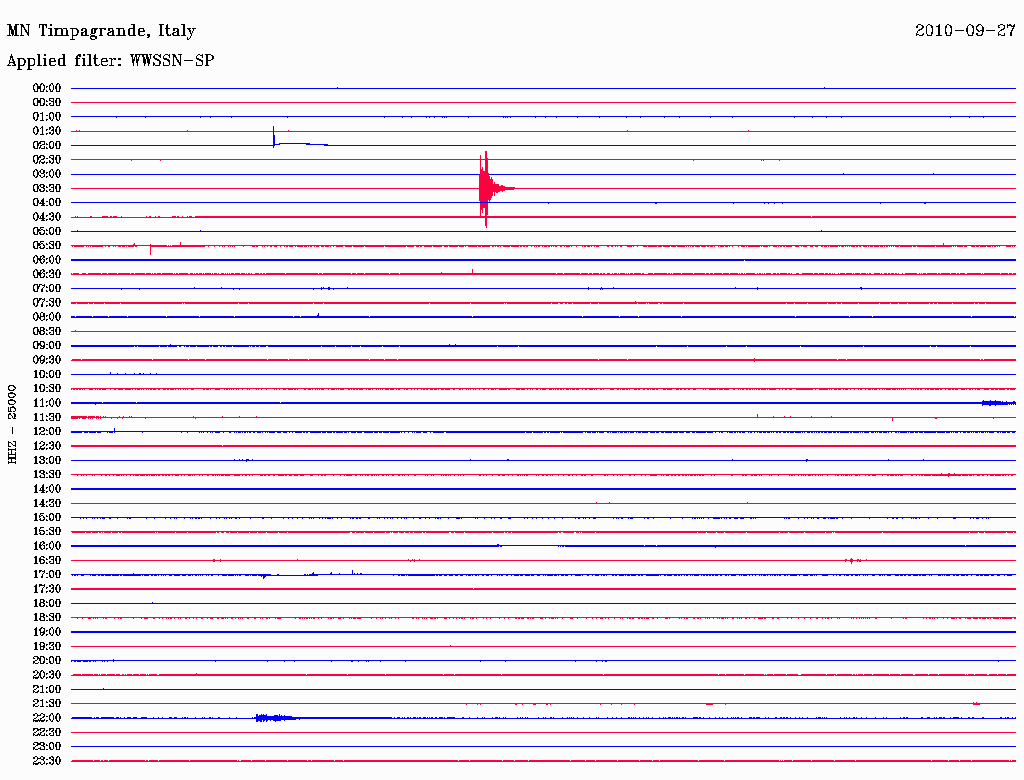This screenshot has width=1024, height=780.
Task: Click the red downward spike on the 05:30 trace
Action: (151, 250)
